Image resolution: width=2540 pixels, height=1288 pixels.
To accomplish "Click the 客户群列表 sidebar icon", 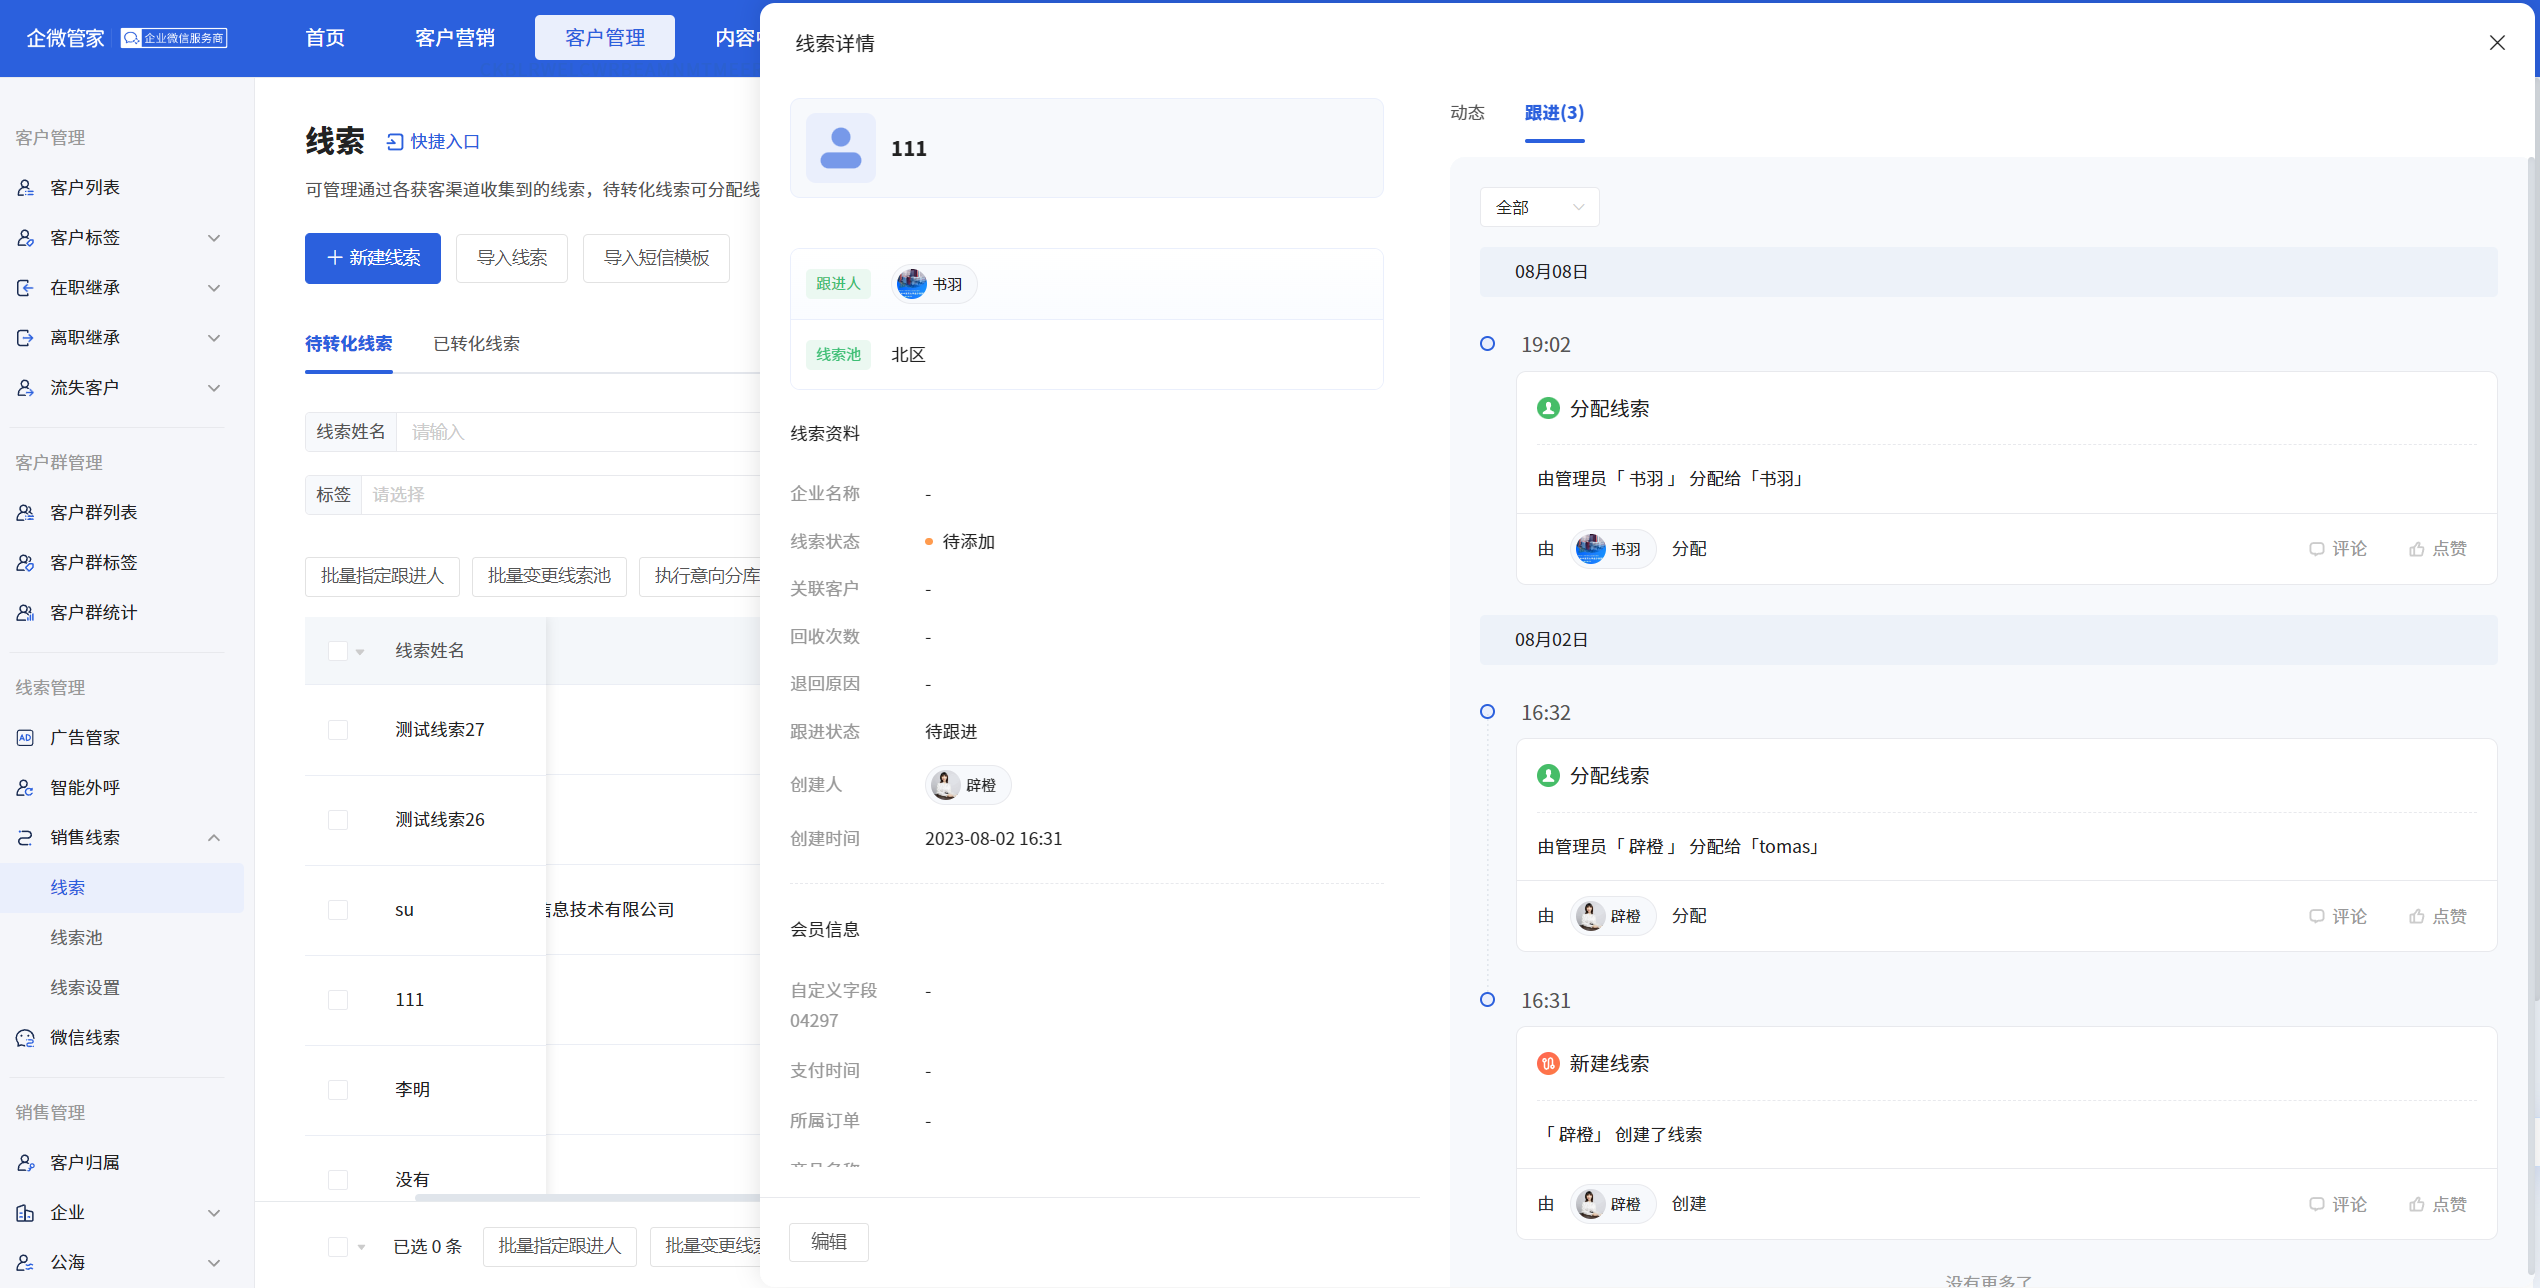I will (x=26, y=513).
